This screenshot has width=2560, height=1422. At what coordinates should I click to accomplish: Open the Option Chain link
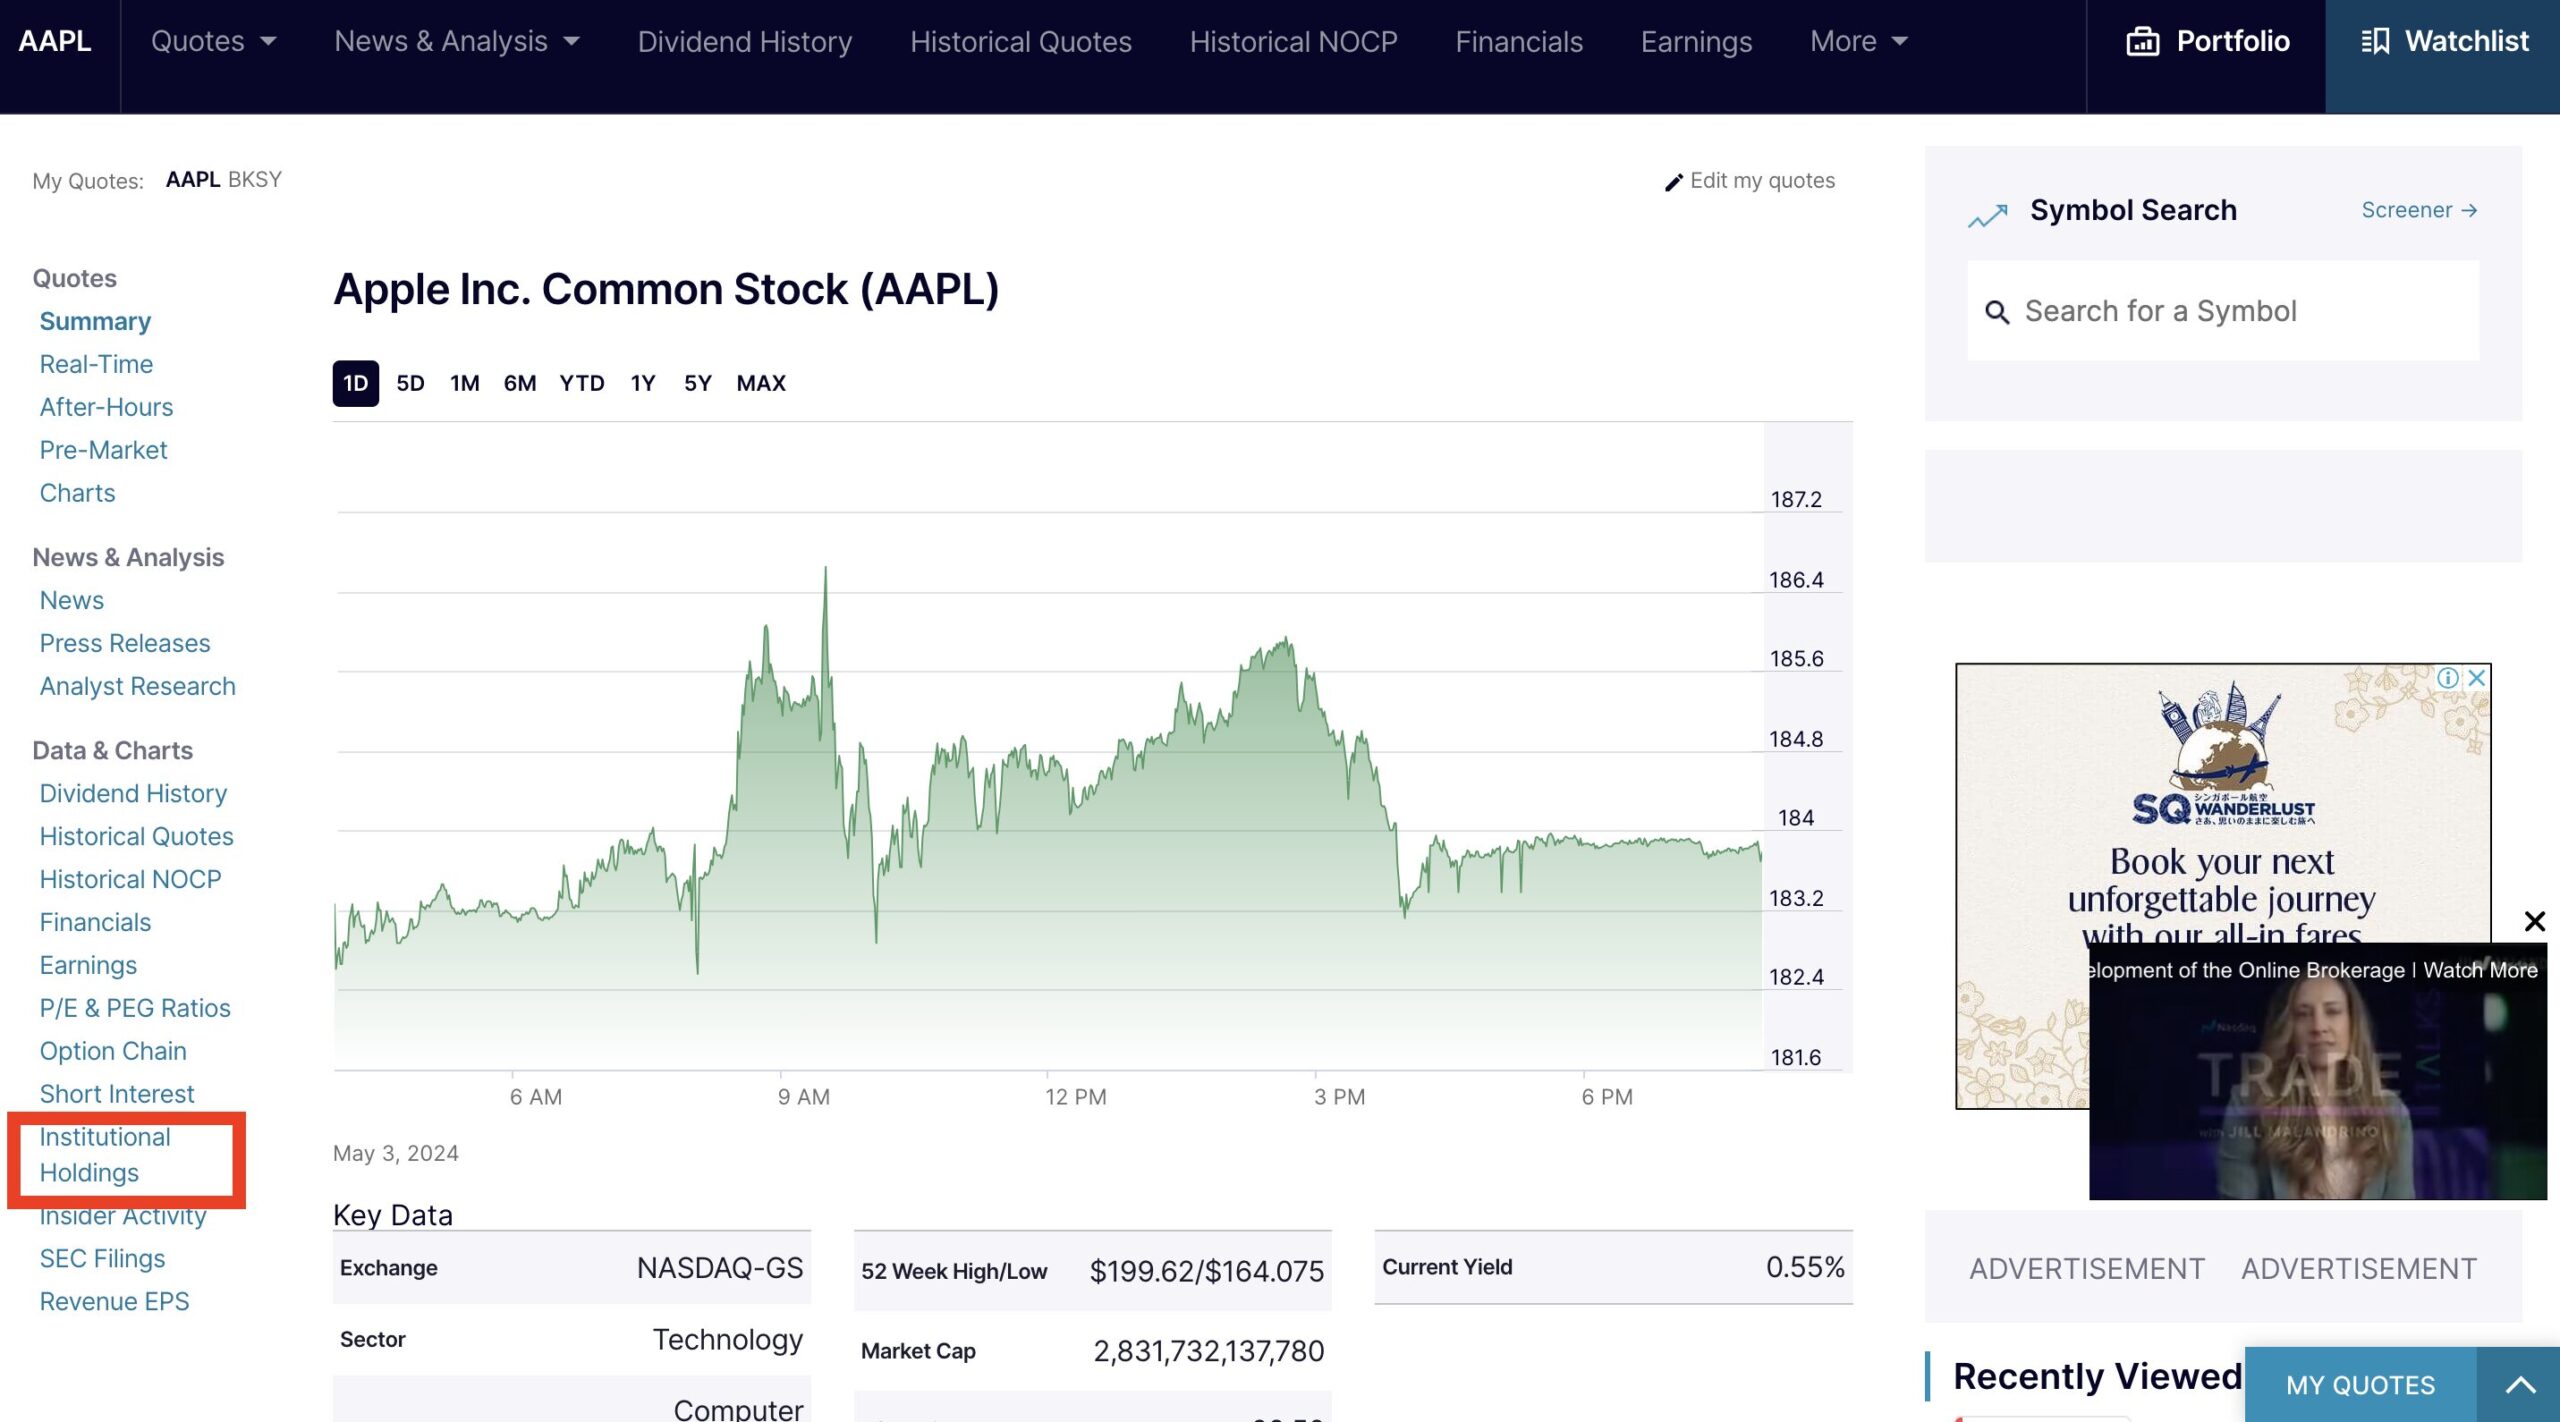pos(113,1051)
